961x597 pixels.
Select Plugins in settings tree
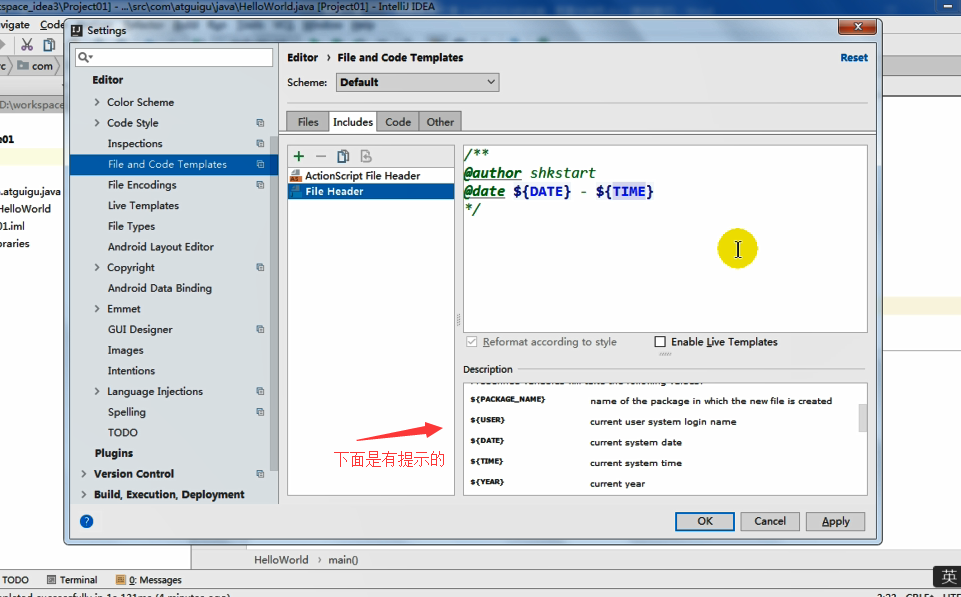click(x=113, y=454)
